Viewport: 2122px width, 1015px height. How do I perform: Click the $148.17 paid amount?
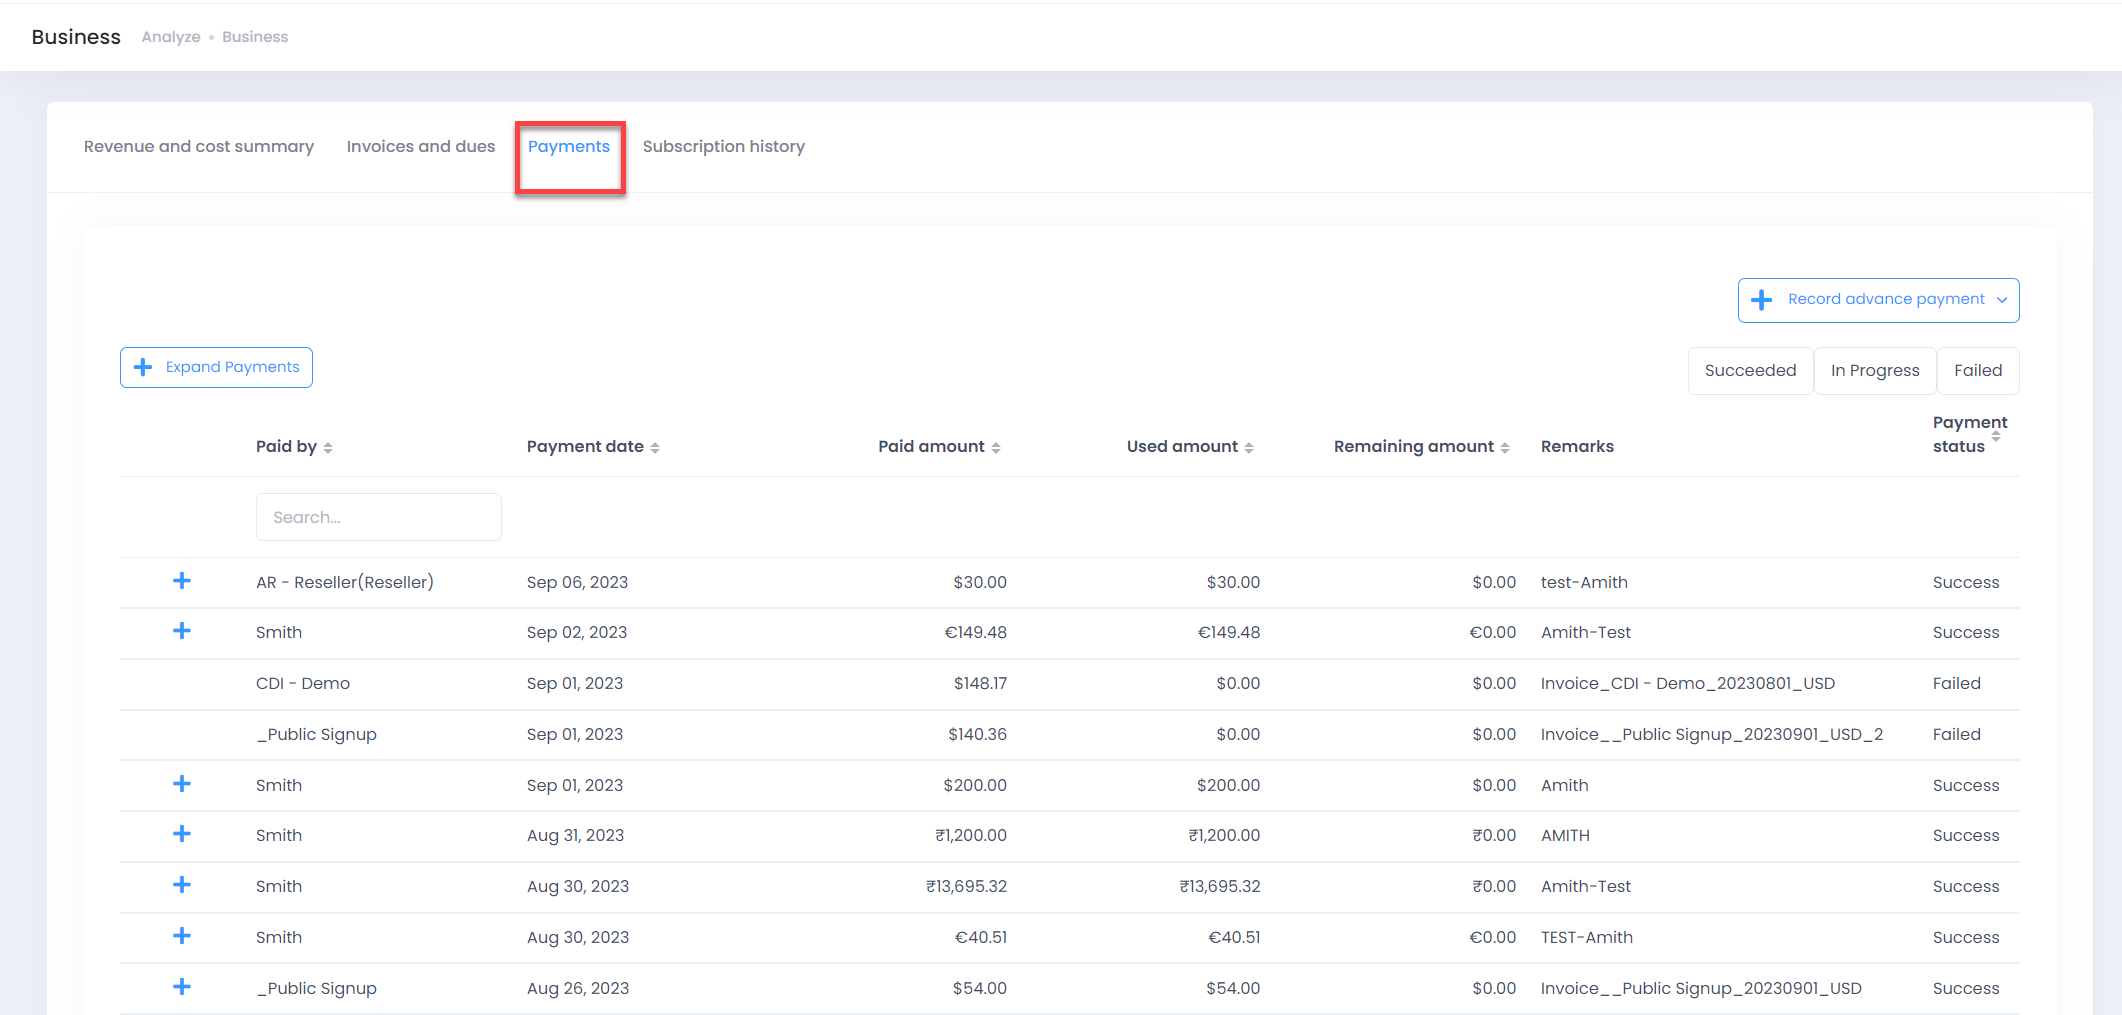980,683
